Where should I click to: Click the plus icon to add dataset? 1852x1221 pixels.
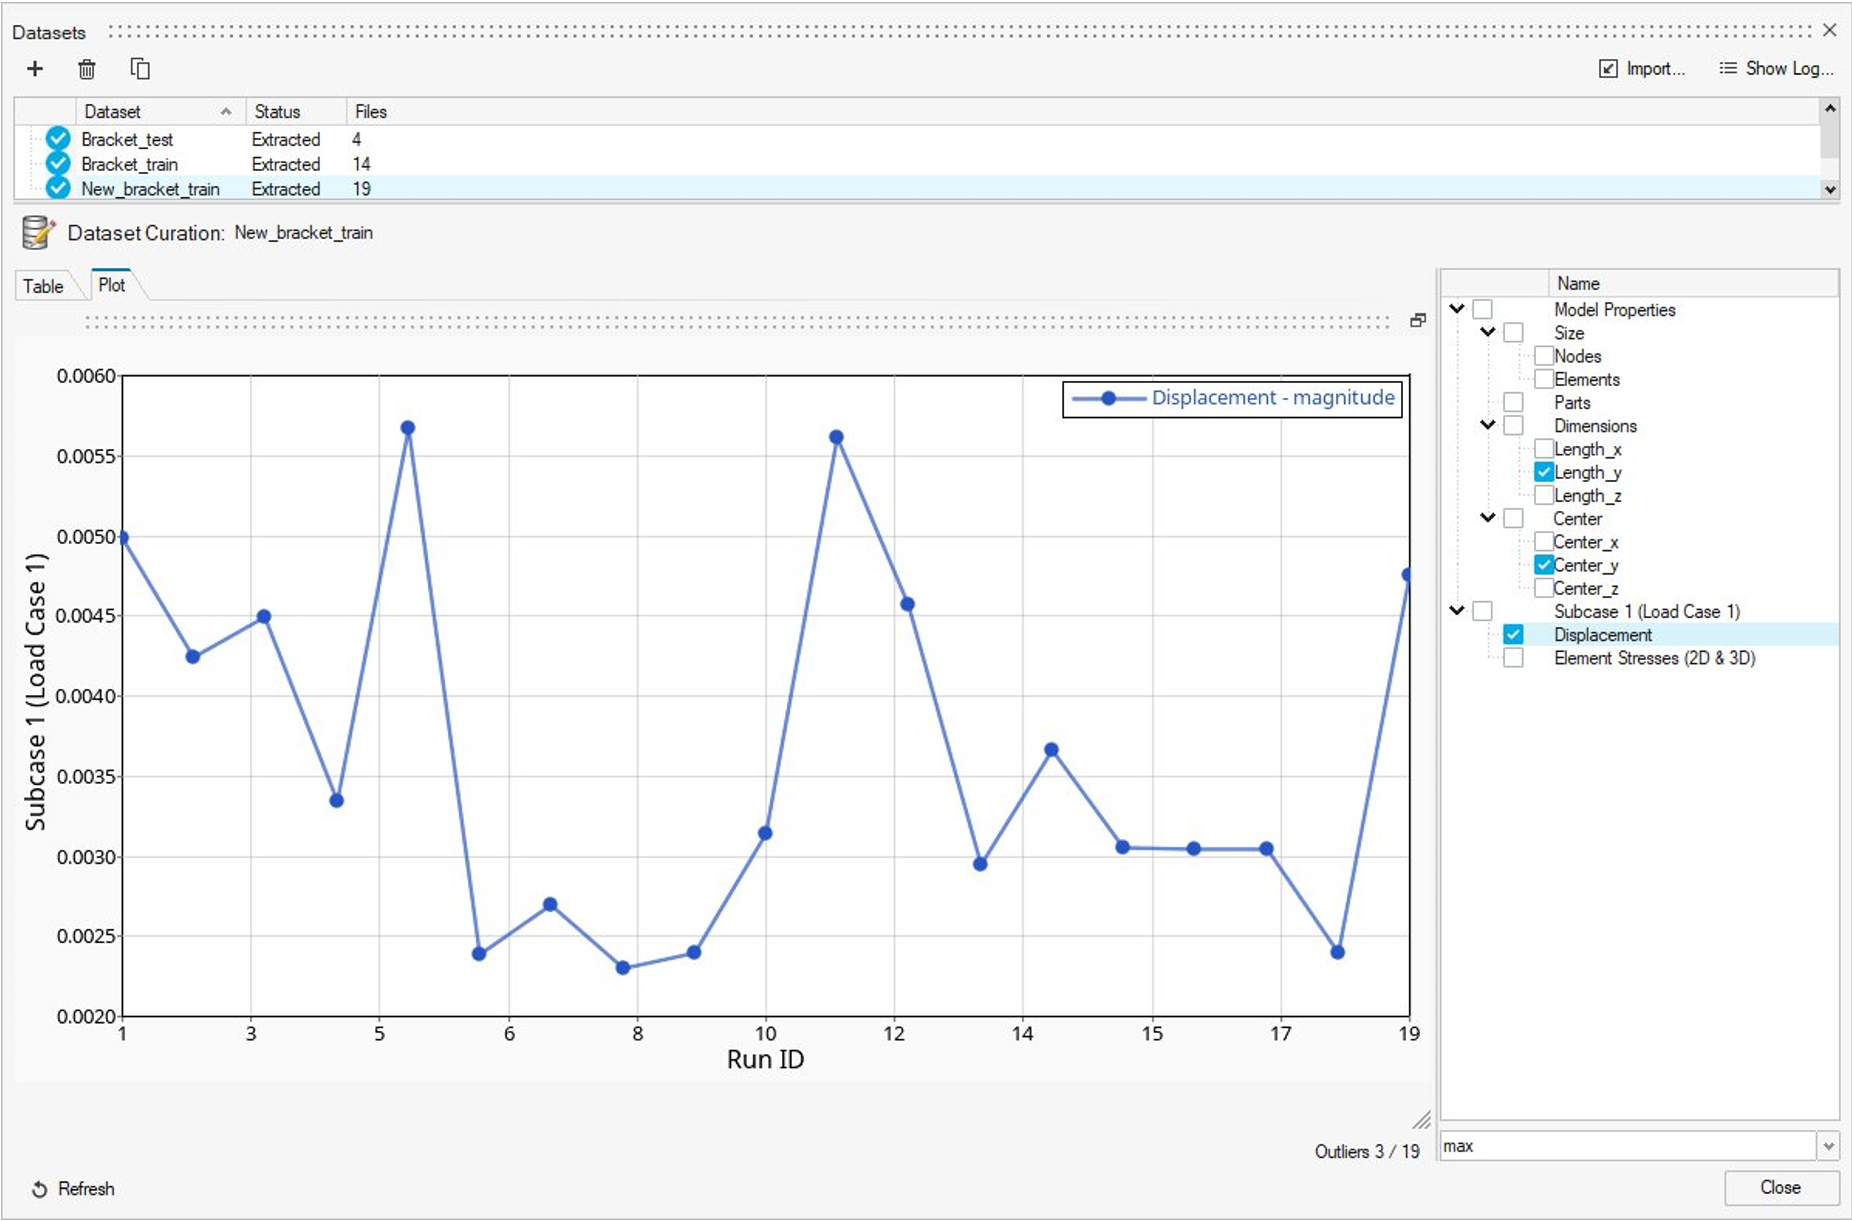coord(35,69)
